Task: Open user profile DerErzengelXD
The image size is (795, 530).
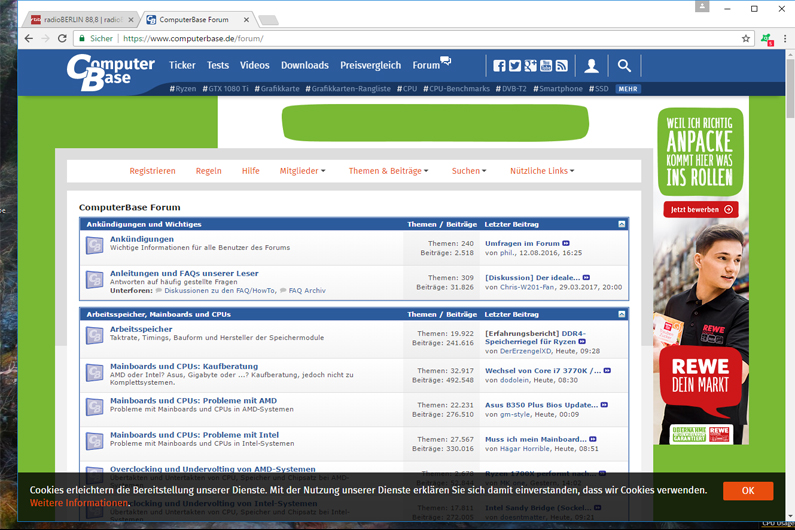Action: (525, 351)
